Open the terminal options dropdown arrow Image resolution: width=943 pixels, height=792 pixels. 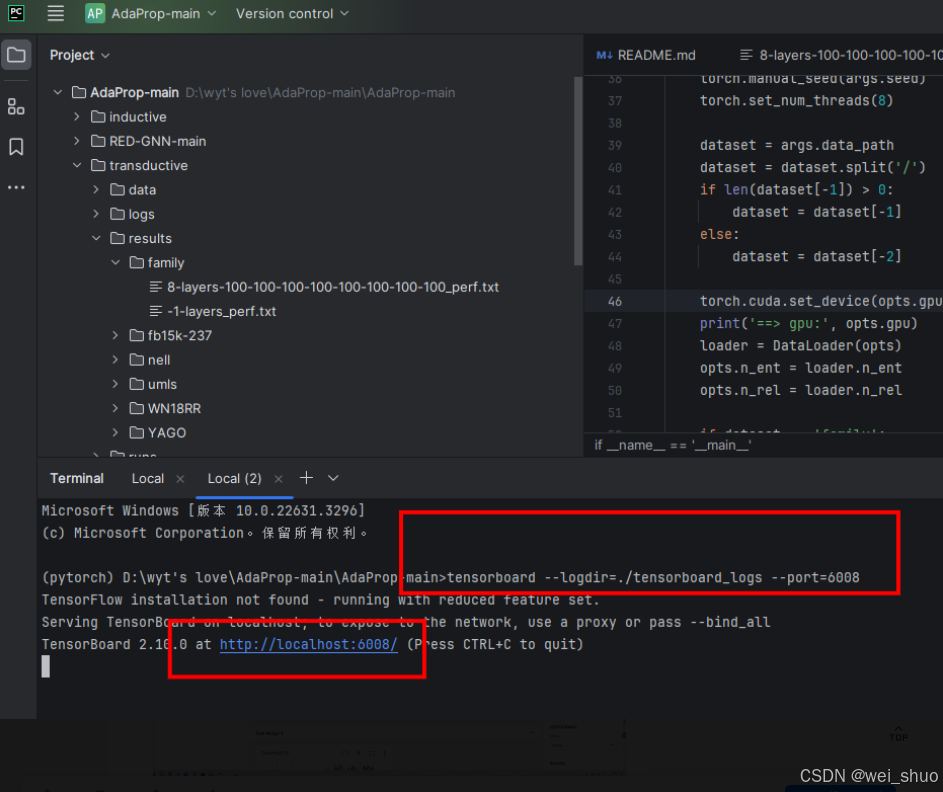tap(333, 478)
